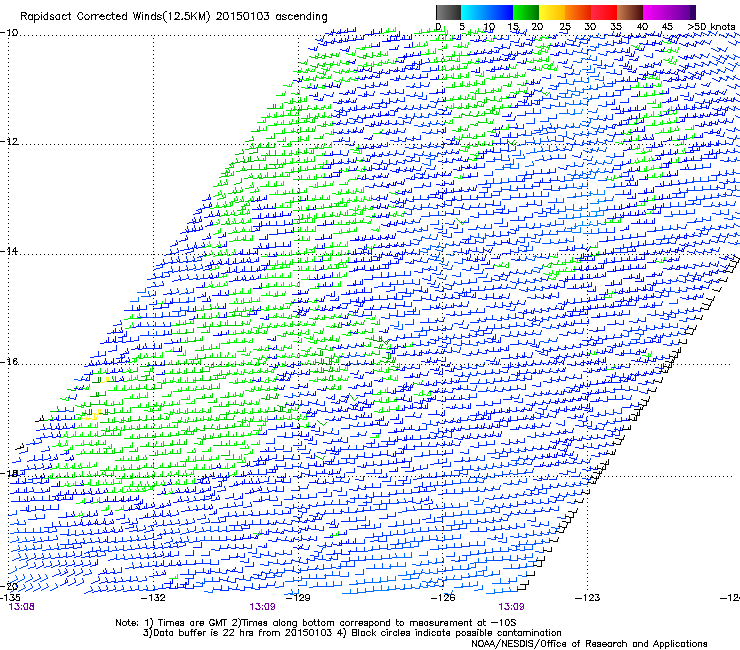
Task: Click the brown 35-40 knots legend swatch
Action: coord(630,12)
